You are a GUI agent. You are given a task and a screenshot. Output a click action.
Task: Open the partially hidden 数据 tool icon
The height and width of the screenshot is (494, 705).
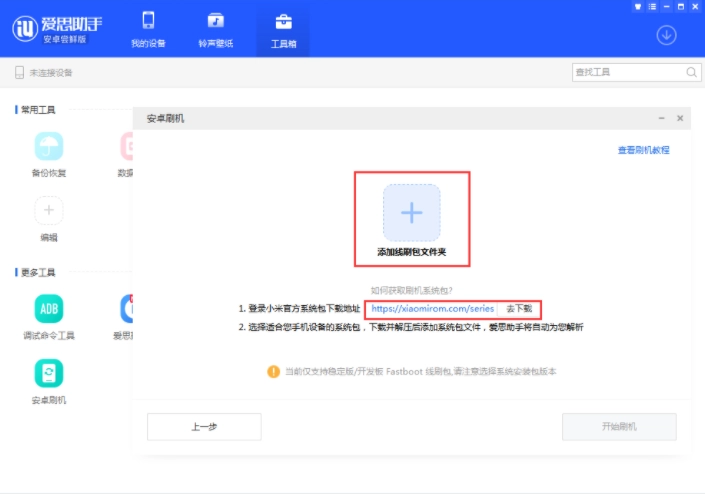click(x=127, y=147)
